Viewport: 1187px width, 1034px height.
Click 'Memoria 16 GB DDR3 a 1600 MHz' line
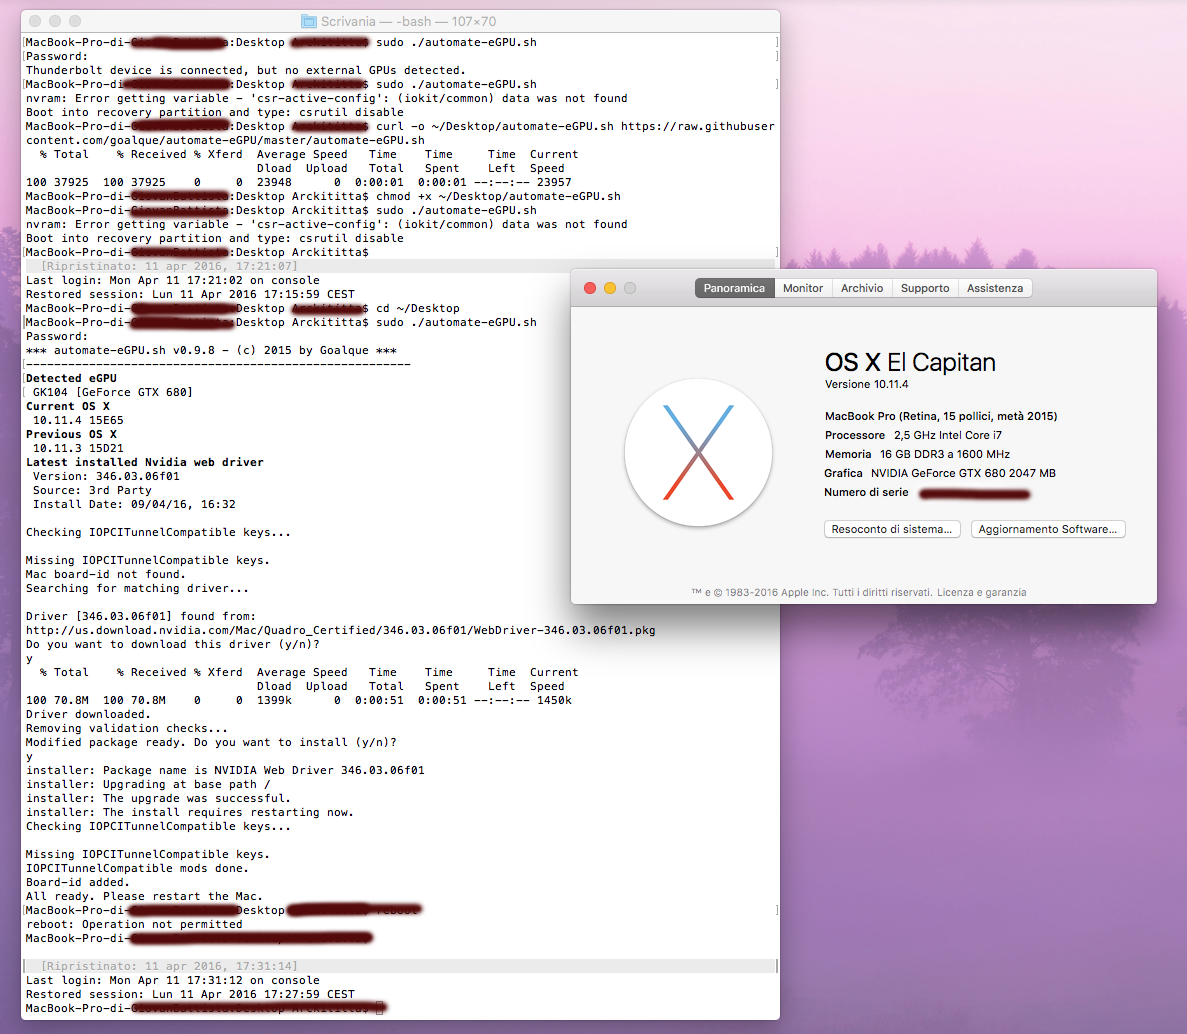point(917,454)
